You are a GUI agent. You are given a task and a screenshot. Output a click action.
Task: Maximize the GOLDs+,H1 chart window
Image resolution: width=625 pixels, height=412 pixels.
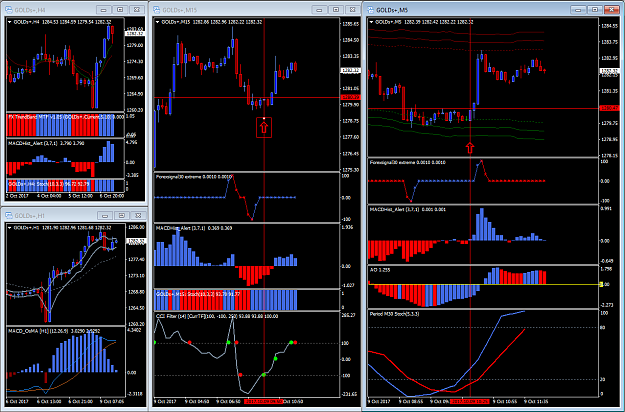tap(122, 216)
